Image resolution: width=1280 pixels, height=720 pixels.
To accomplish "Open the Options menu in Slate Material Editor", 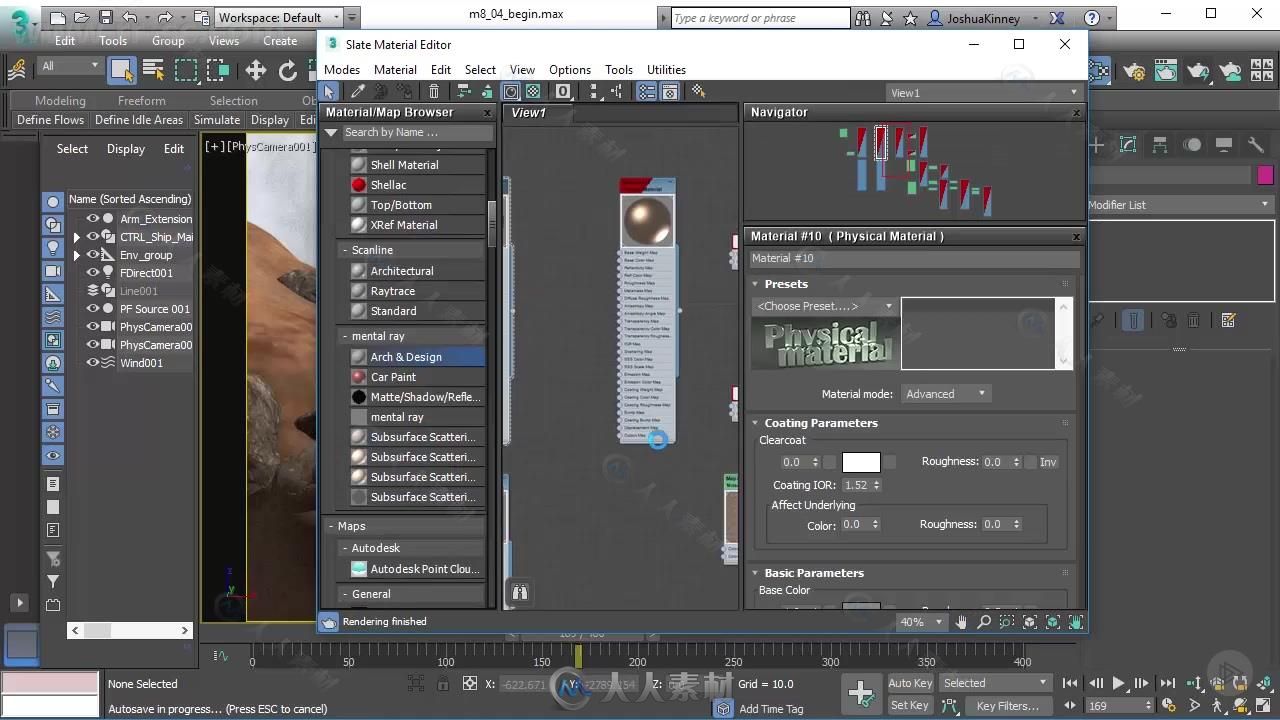I will (570, 70).
